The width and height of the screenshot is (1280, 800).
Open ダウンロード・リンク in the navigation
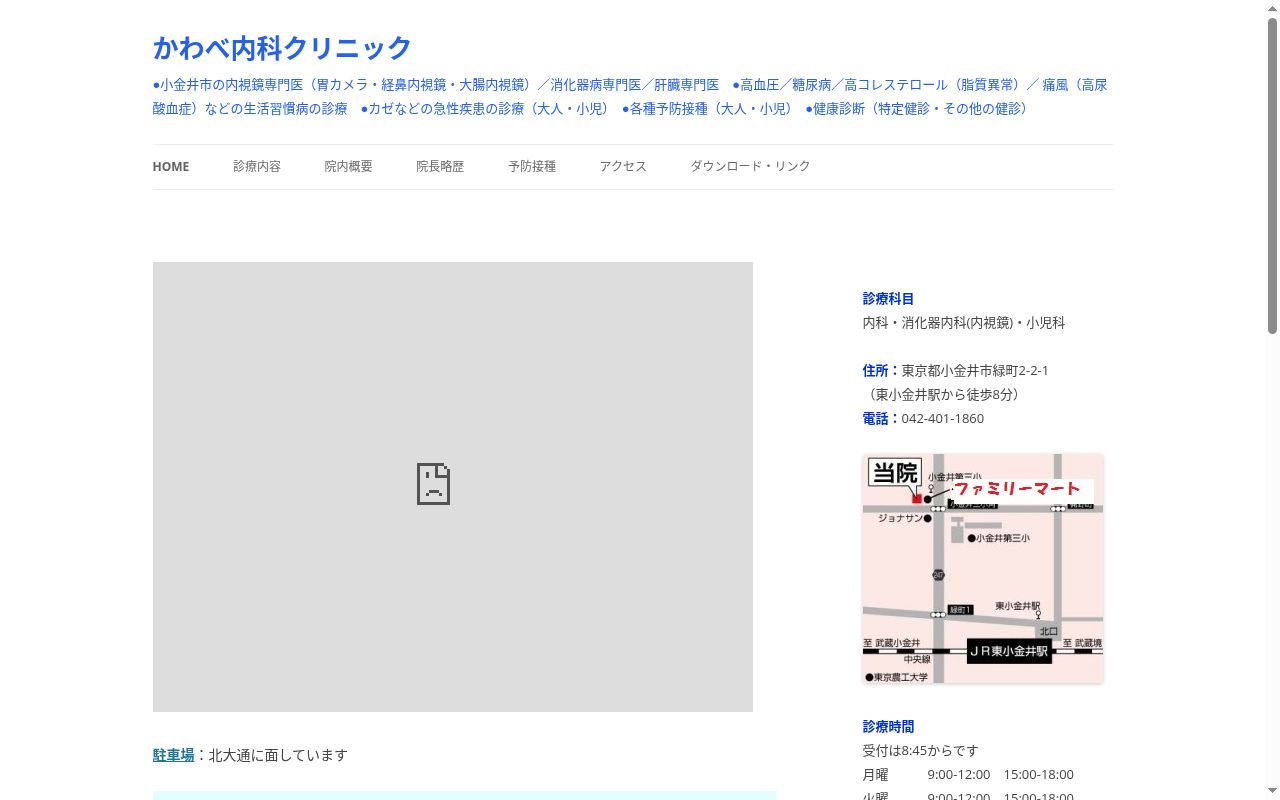(750, 167)
